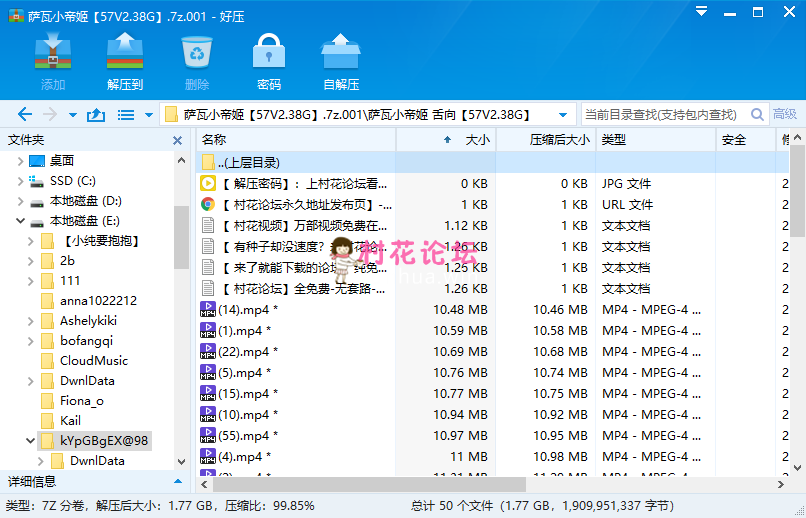Image resolution: width=806 pixels, height=518 pixels.
Task: Select the (15).mp4 file icon
Action: tap(208, 394)
